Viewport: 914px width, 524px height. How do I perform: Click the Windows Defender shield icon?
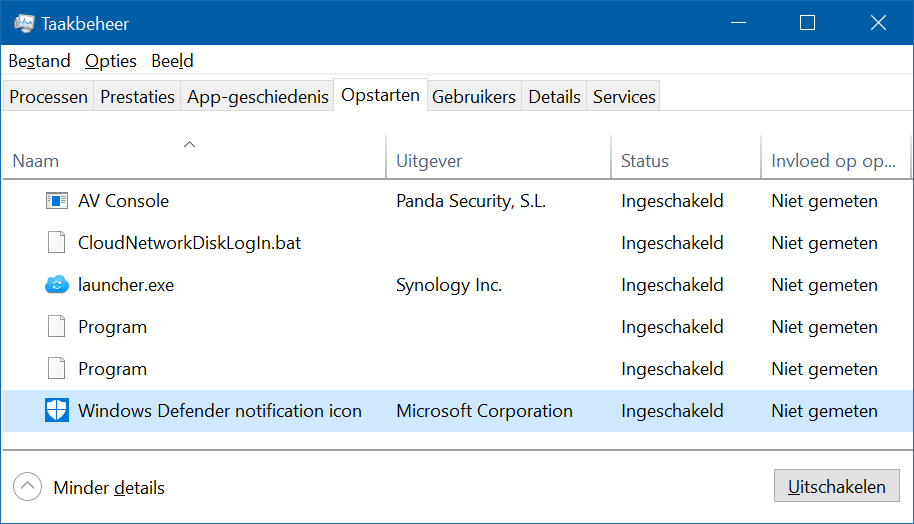(x=57, y=410)
